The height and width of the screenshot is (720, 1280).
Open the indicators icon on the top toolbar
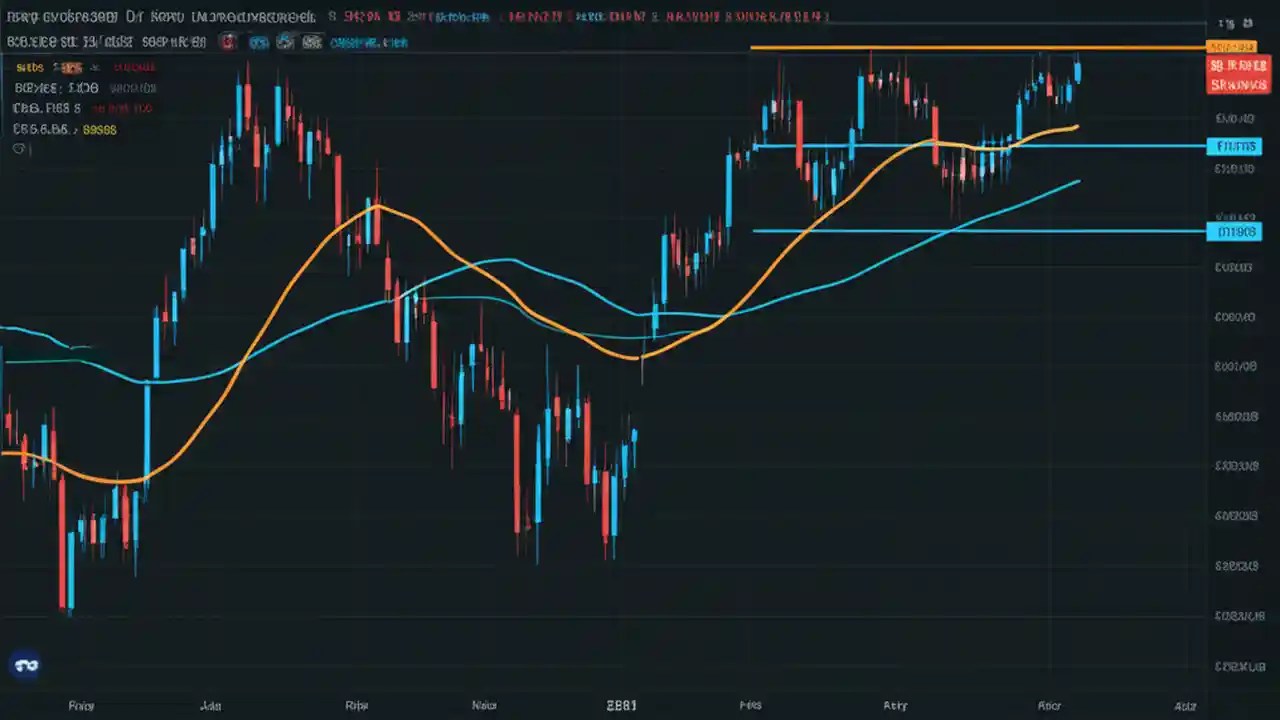tap(285, 42)
